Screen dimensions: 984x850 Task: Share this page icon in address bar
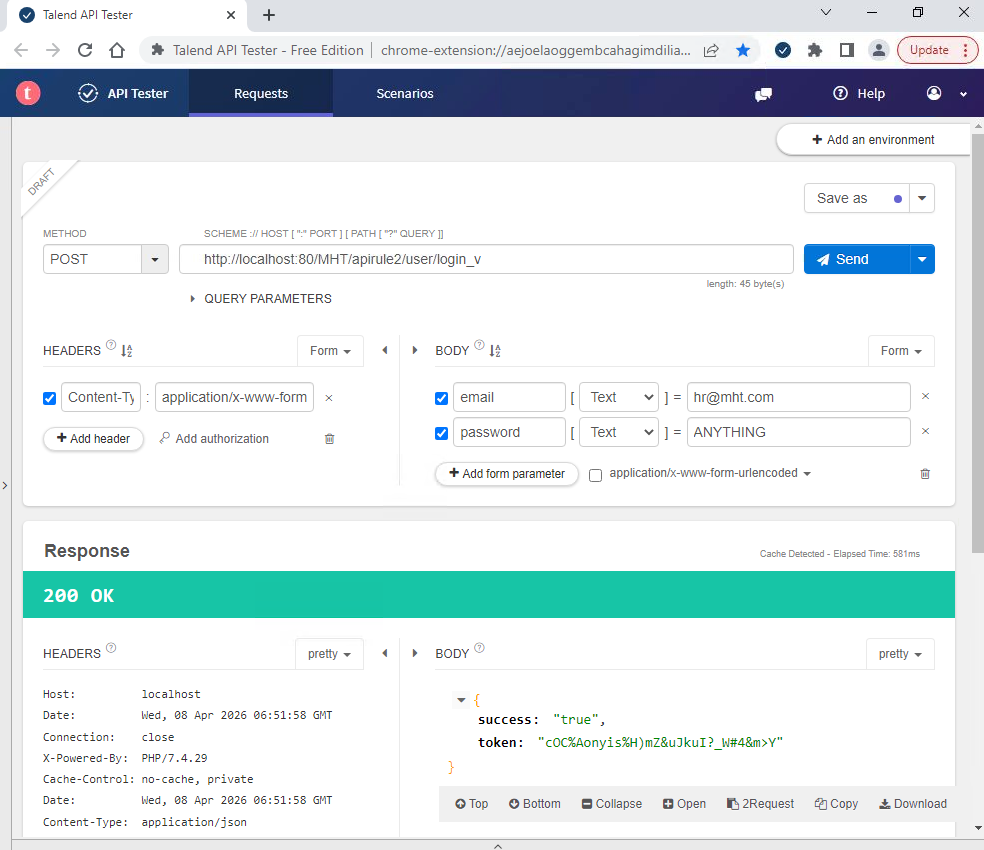pyautogui.click(x=711, y=50)
